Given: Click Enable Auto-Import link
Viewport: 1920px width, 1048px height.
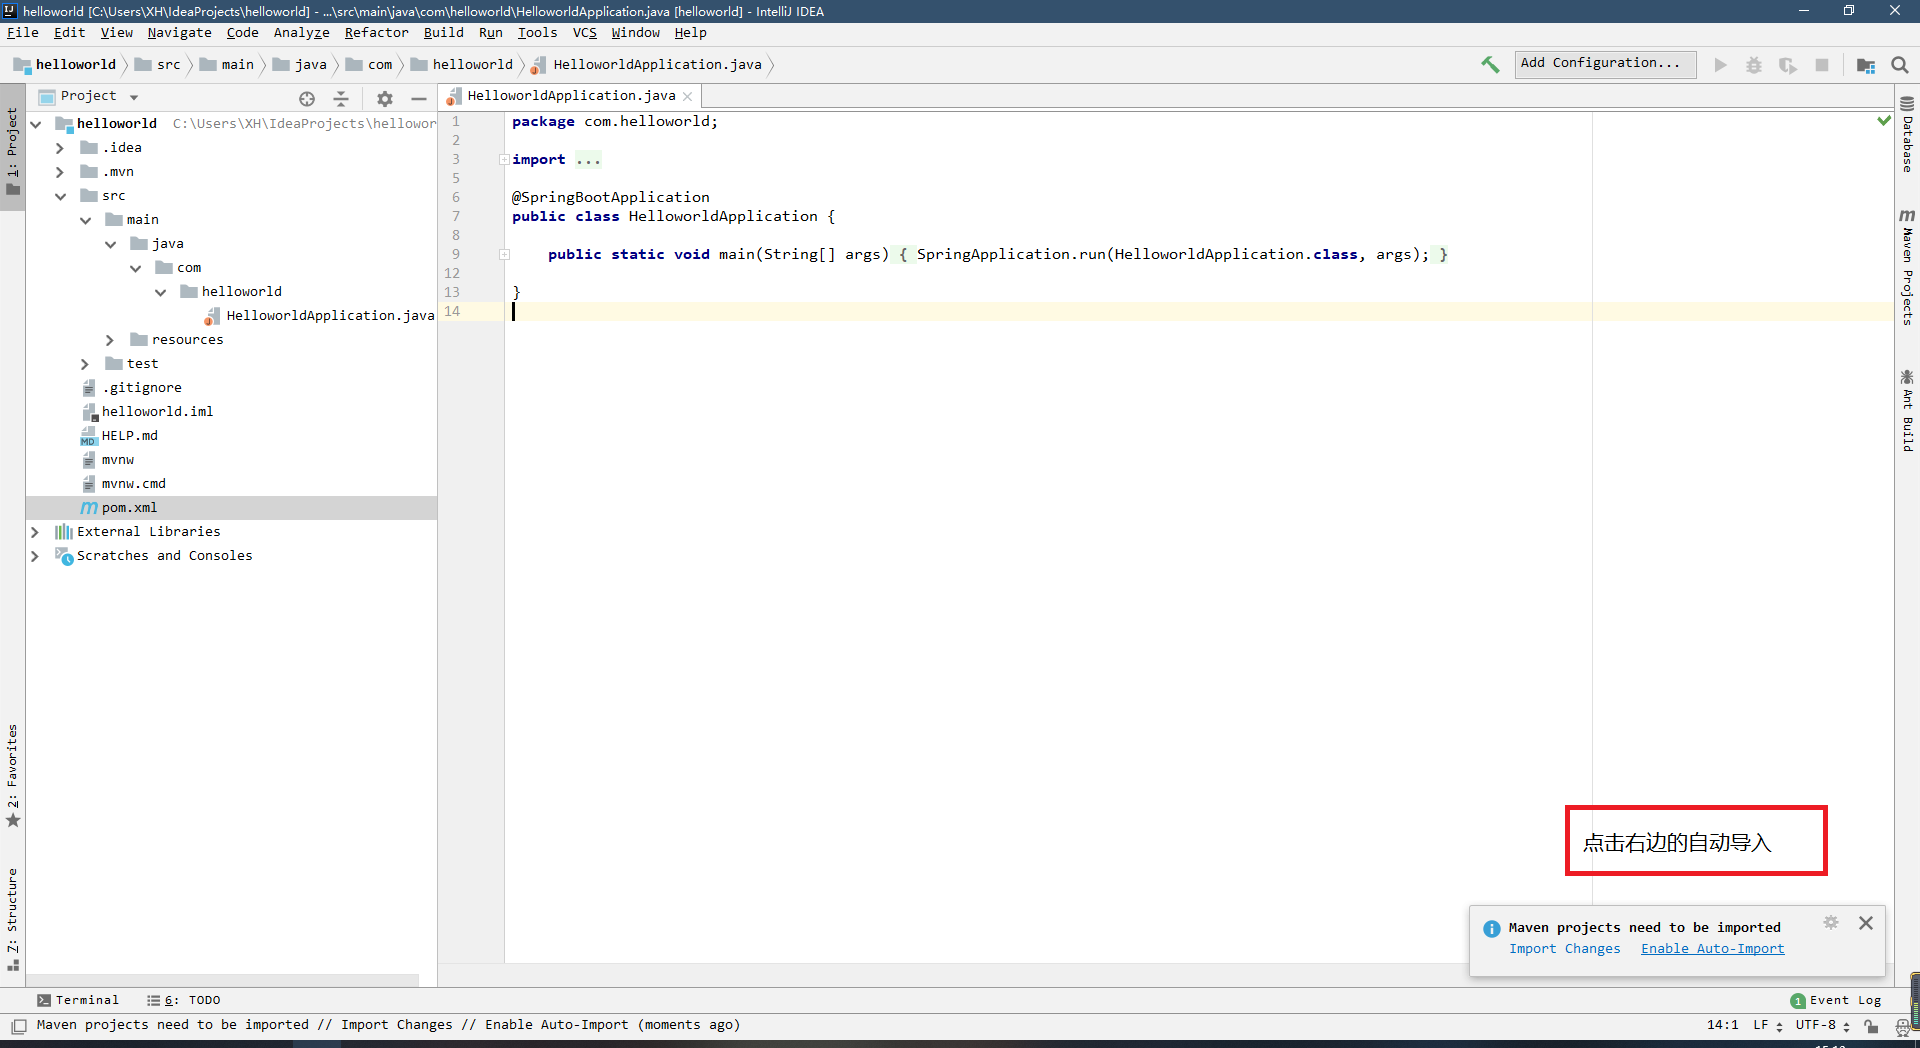Looking at the screenshot, I should pos(1712,949).
